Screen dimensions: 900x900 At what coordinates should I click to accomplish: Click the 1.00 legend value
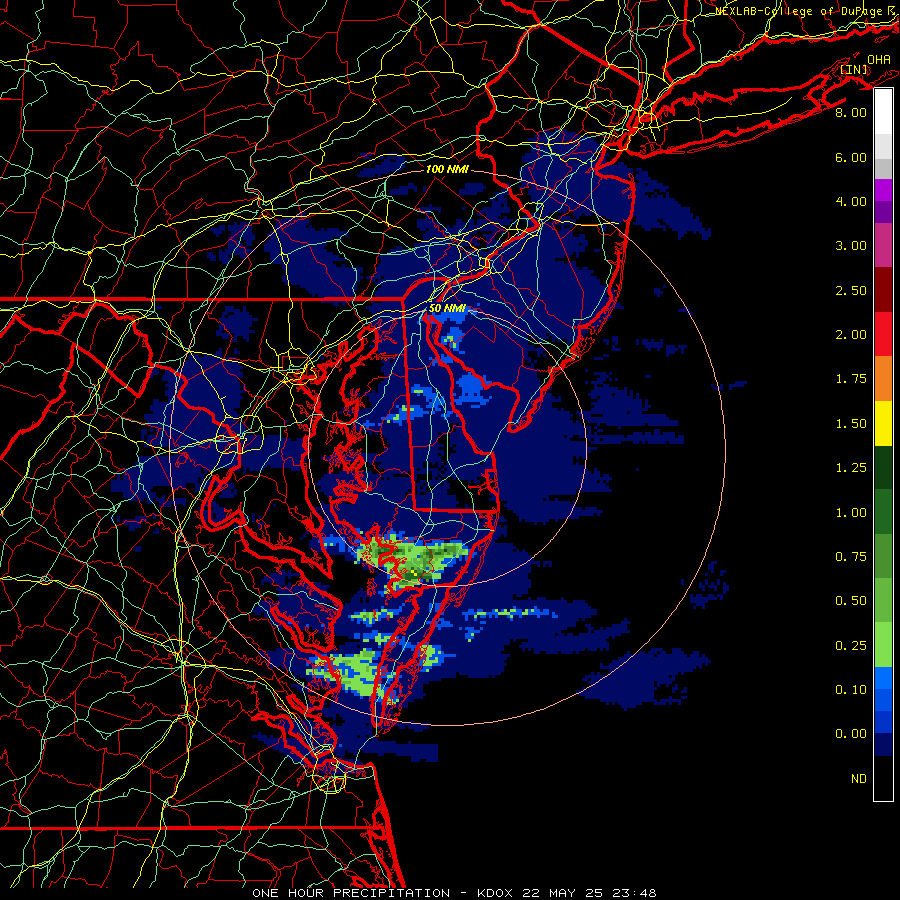click(x=851, y=513)
